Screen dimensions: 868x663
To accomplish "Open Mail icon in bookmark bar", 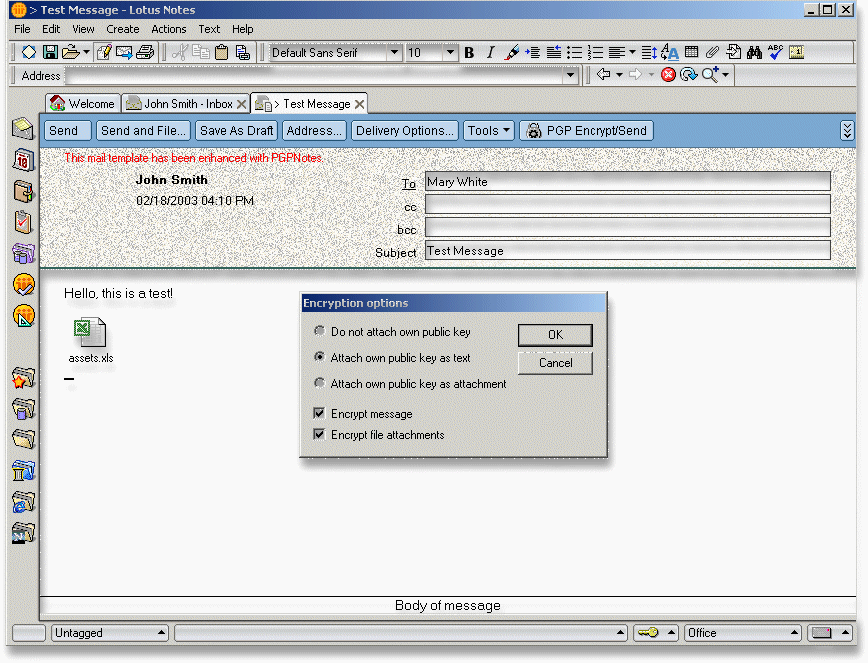I will (23, 129).
